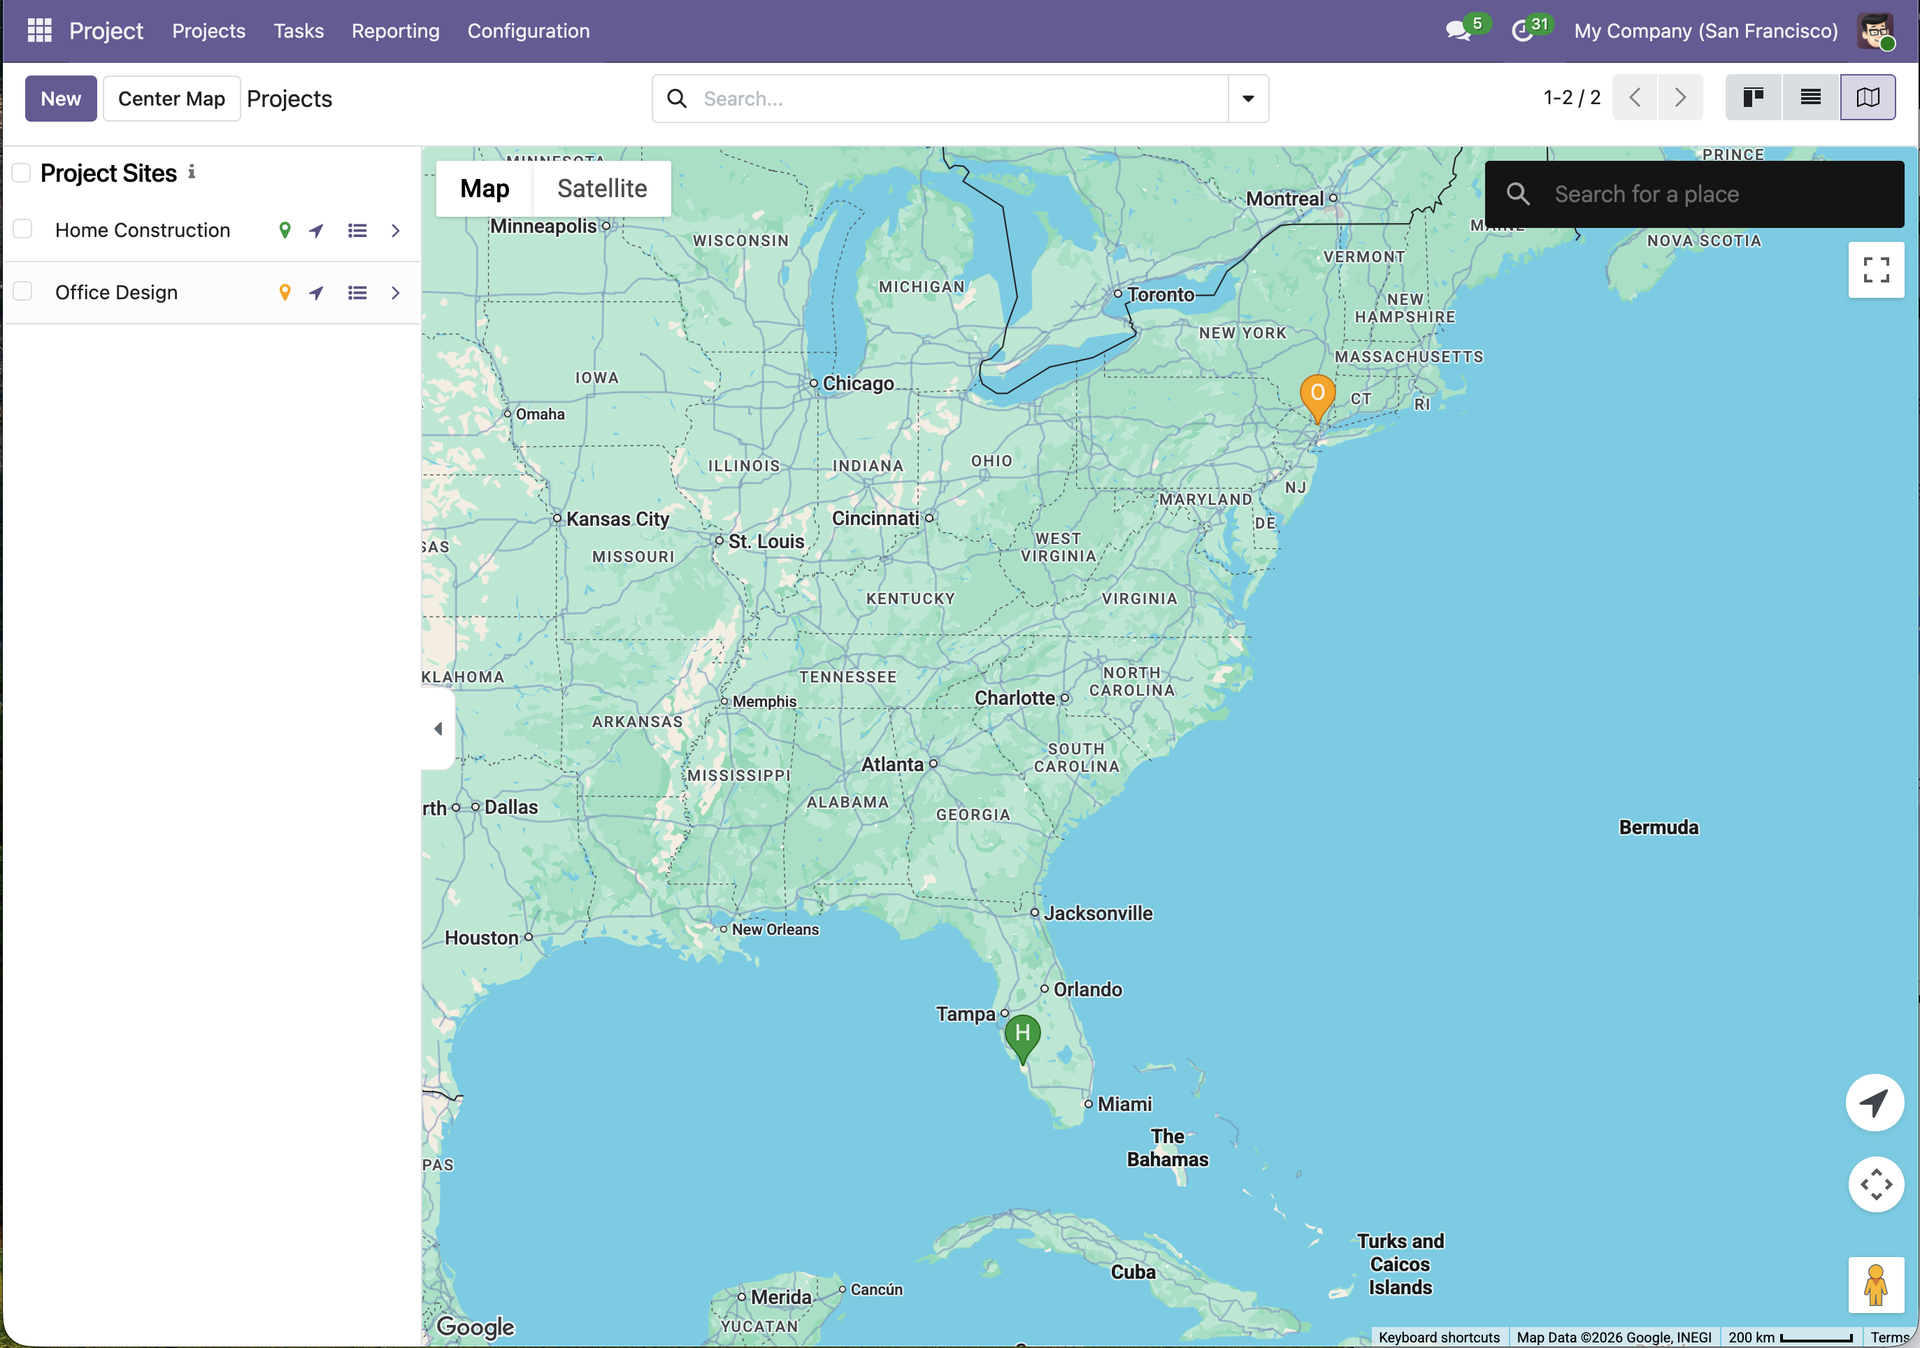The width and height of the screenshot is (1920, 1348).
Task: Go to previous page arrow
Action: 1635,97
